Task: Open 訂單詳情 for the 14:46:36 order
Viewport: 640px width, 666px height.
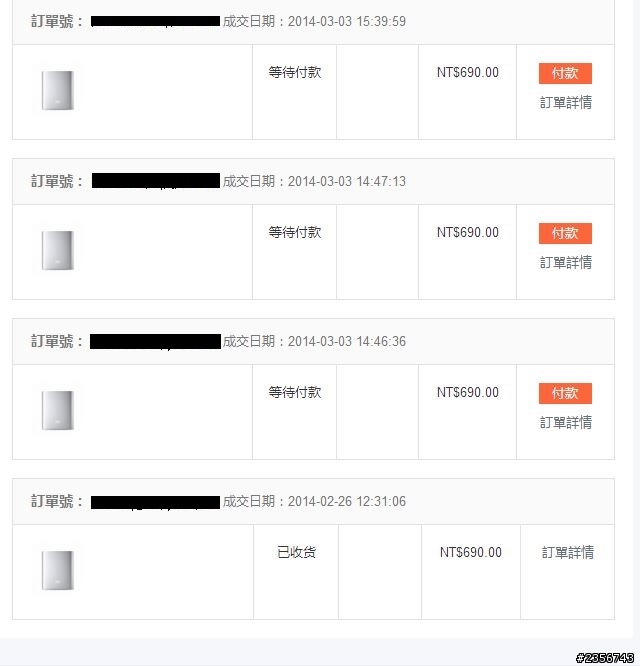Action: 566,422
